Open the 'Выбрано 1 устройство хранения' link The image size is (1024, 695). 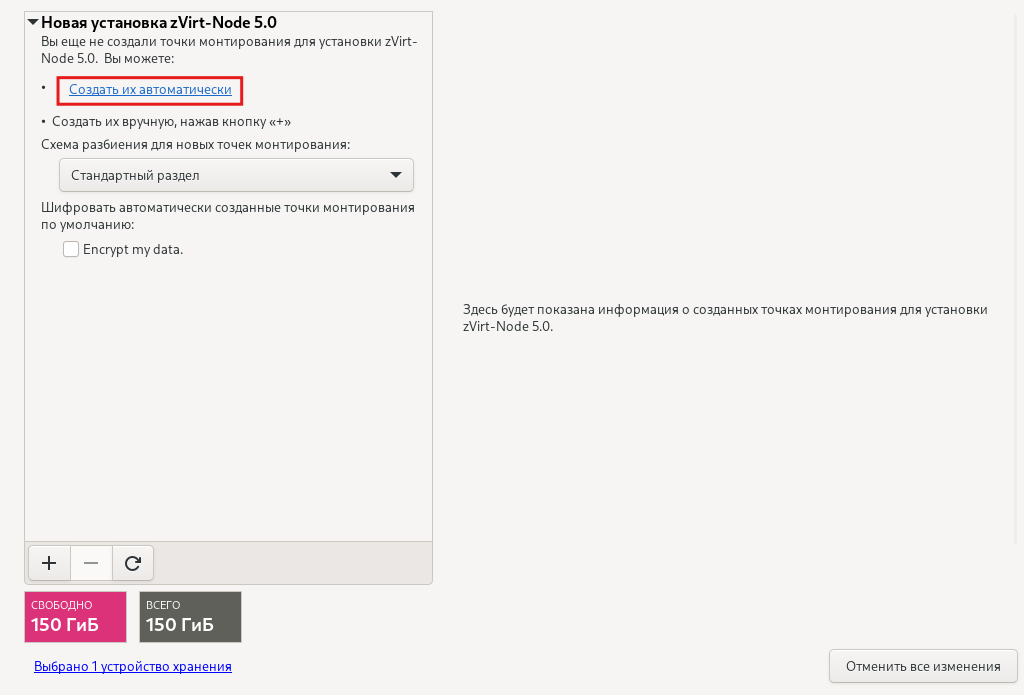133,666
